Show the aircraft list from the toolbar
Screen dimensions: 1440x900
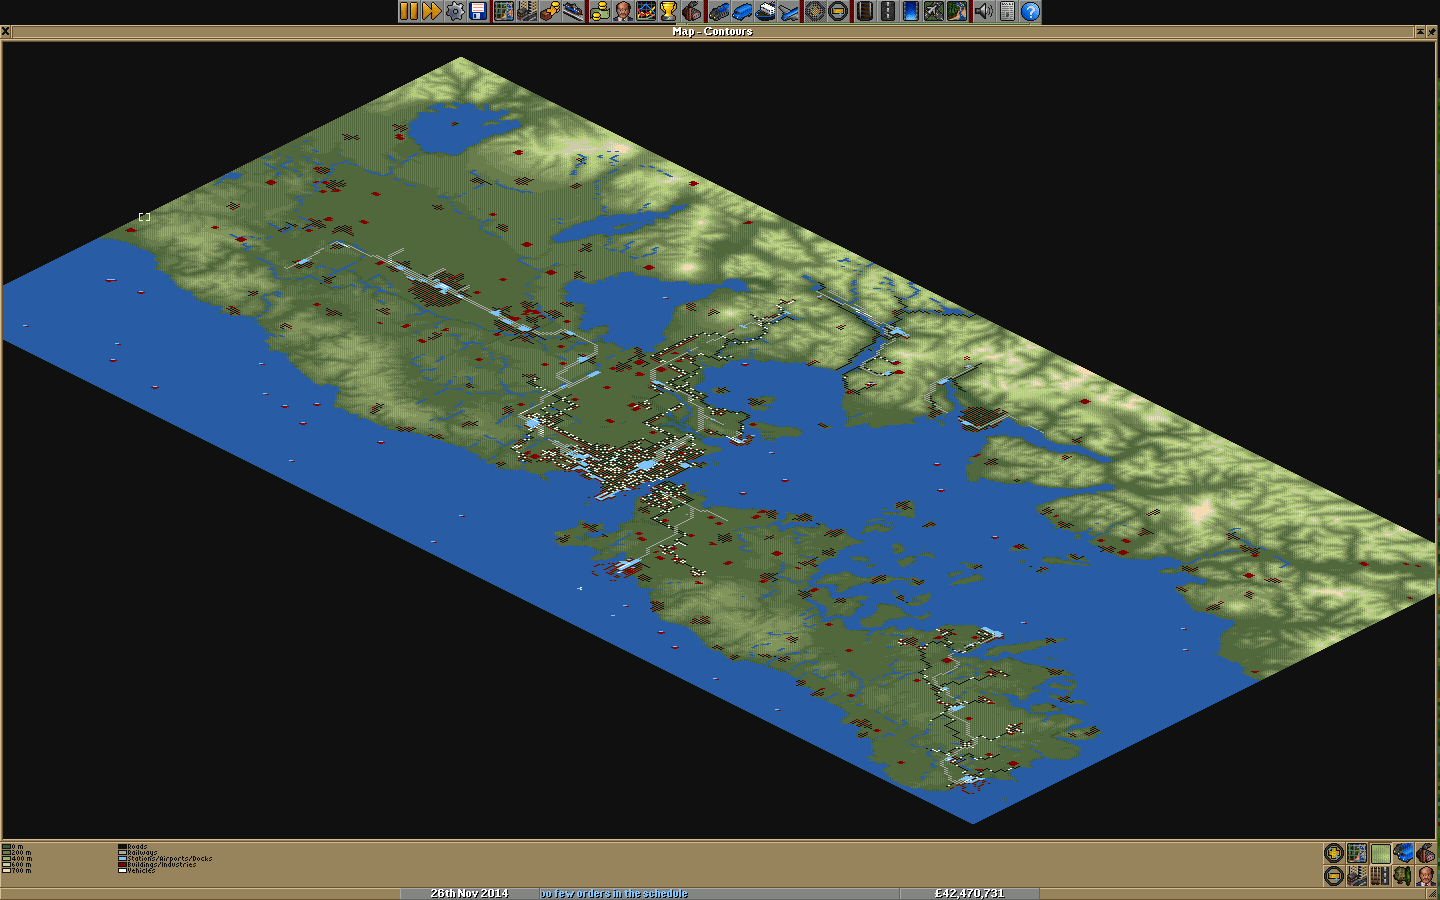coord(788,11)
